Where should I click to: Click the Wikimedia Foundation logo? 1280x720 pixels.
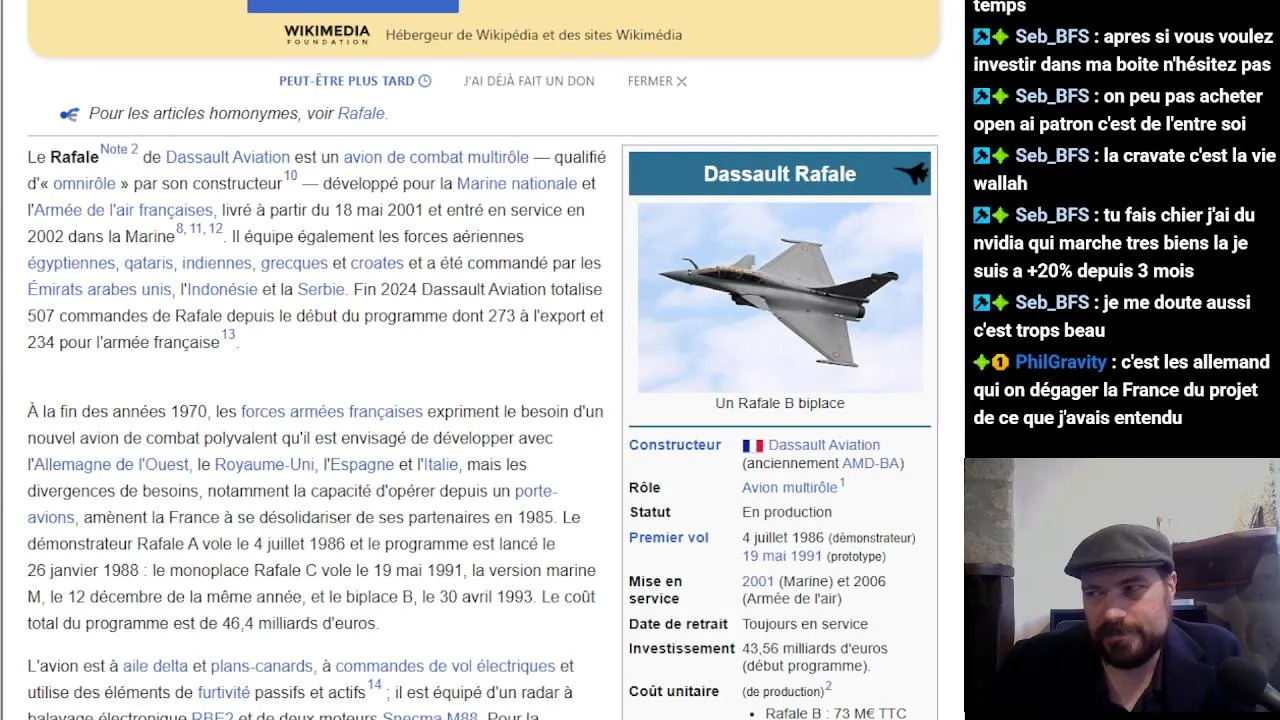tap(327, 34)
